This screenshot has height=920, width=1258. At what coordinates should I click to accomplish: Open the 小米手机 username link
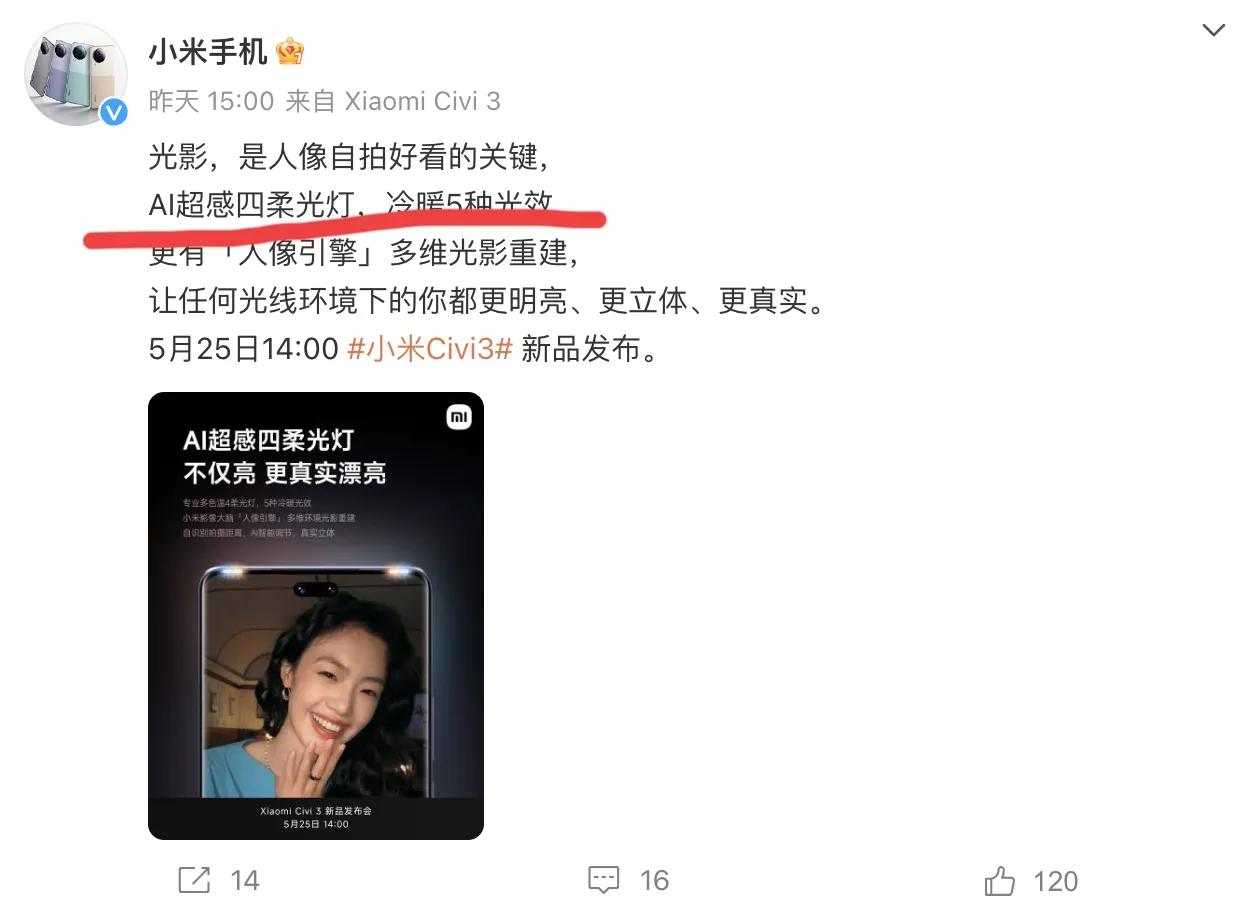(x=208, y=52)
